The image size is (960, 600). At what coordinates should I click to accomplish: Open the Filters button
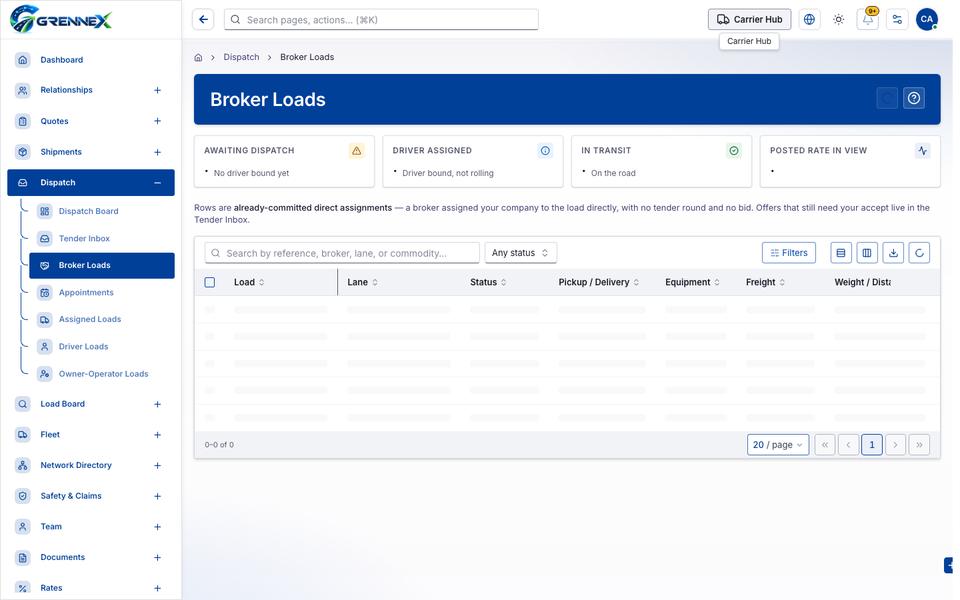click(789, 253)
